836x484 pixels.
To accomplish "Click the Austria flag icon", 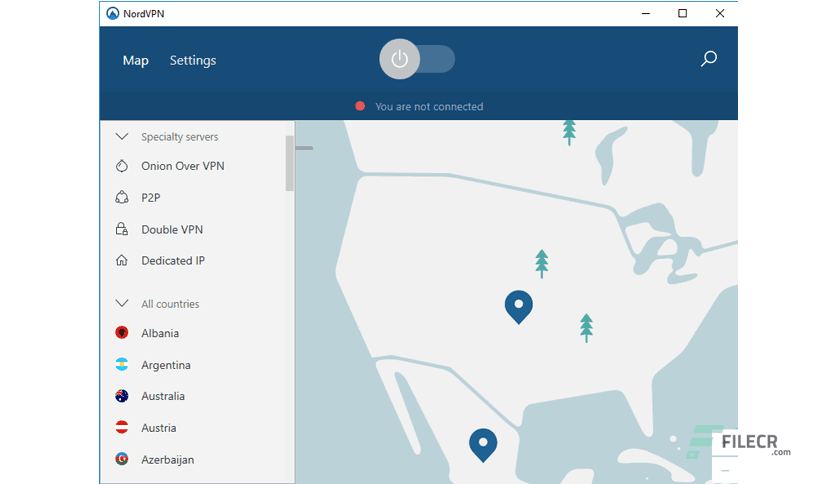I will pyautogui.click(x=122, y=427).
